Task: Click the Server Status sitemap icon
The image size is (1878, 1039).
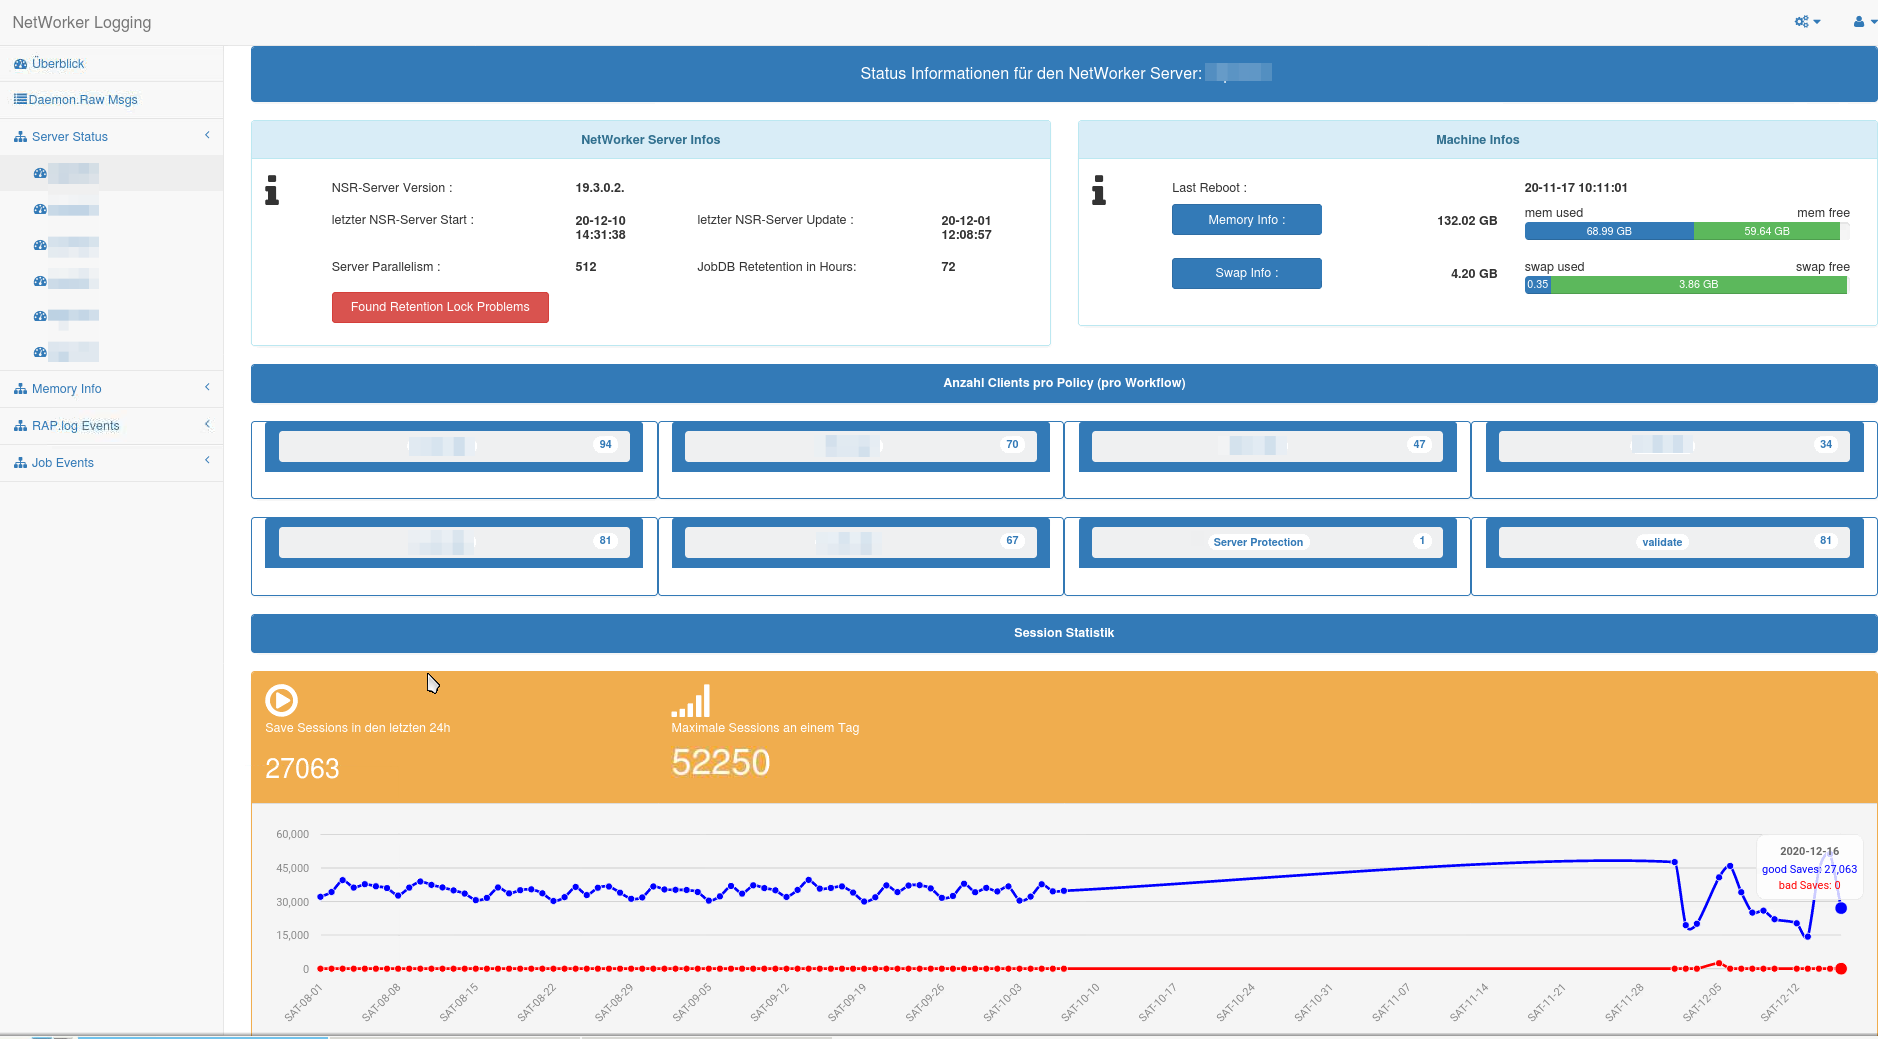Action: coord(20,137)
